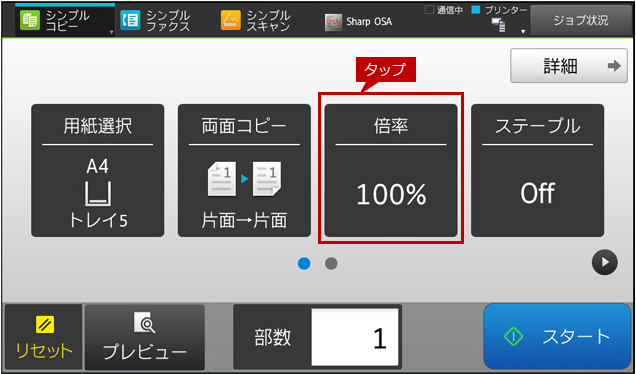The height and width of the screenshot is (374, 636).
Task: Click the リセット reset button
Action: (x=44, y=337)
